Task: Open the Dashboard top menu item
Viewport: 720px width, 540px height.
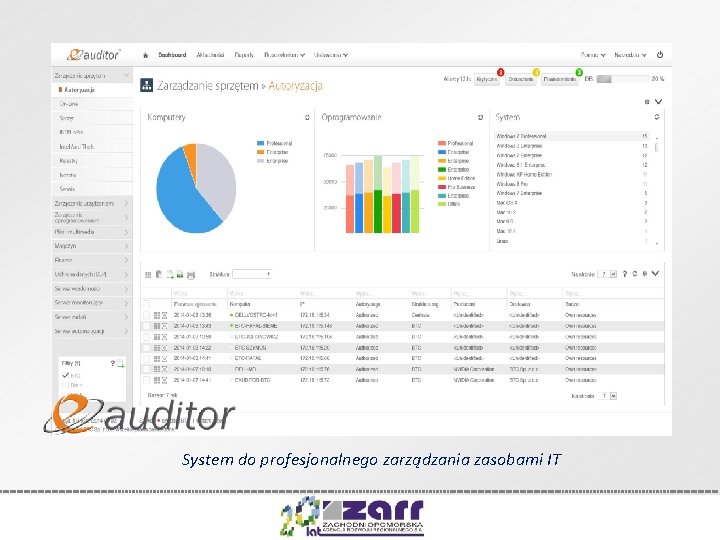Action: [x=172, y=55]
